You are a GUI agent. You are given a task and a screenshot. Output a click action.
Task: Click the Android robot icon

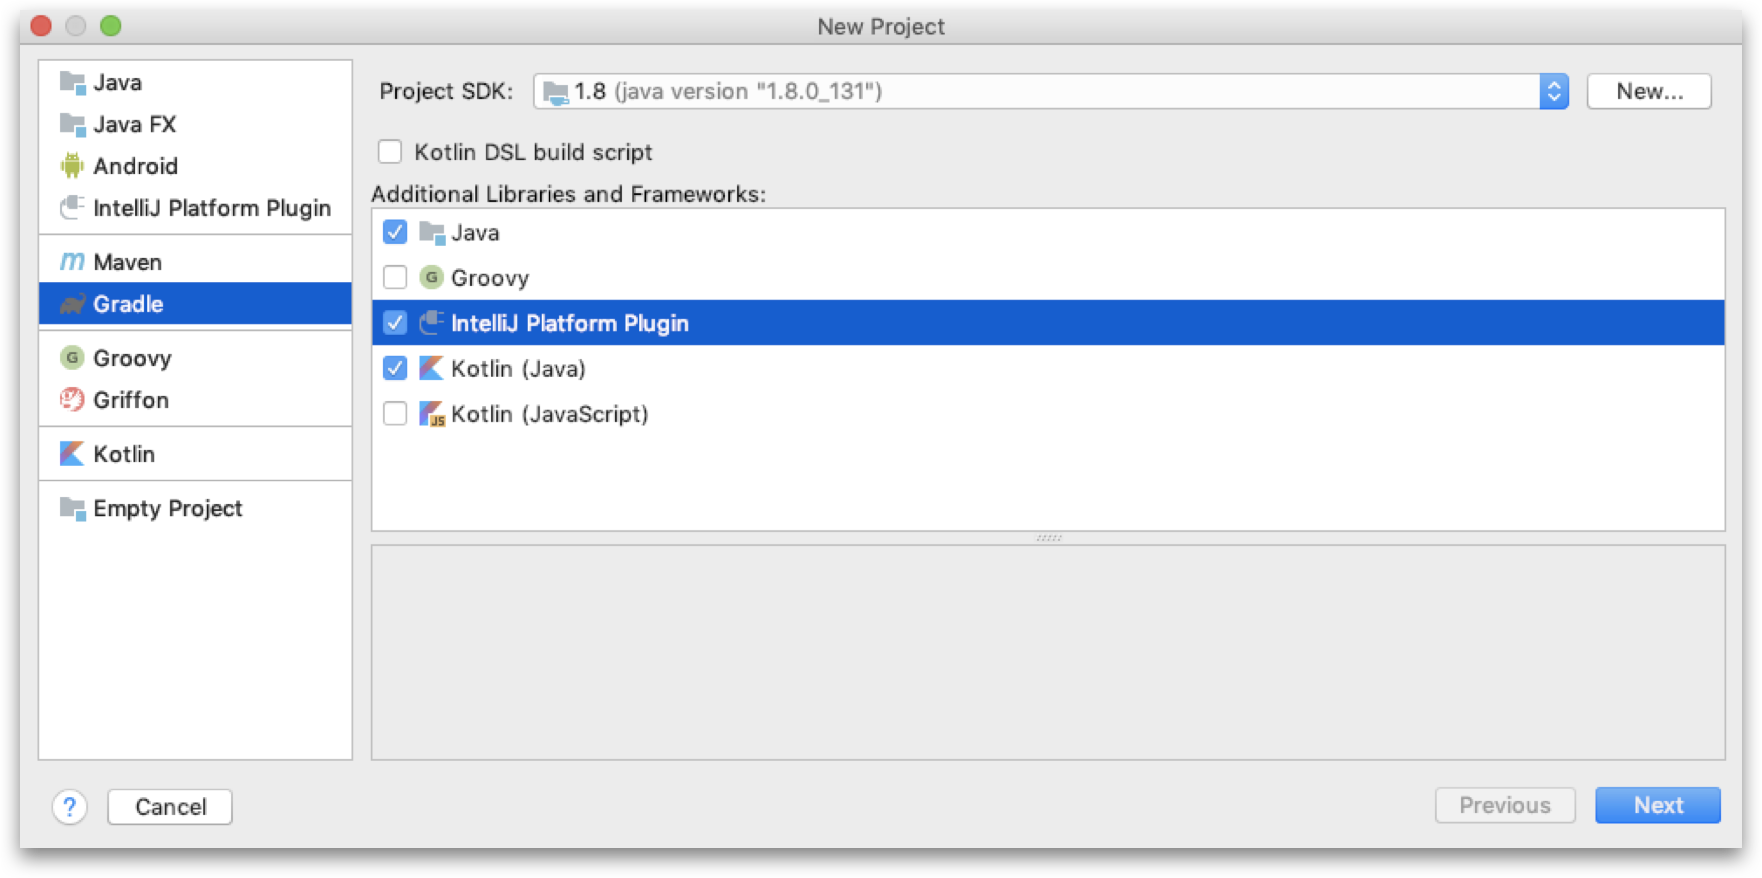72,166
